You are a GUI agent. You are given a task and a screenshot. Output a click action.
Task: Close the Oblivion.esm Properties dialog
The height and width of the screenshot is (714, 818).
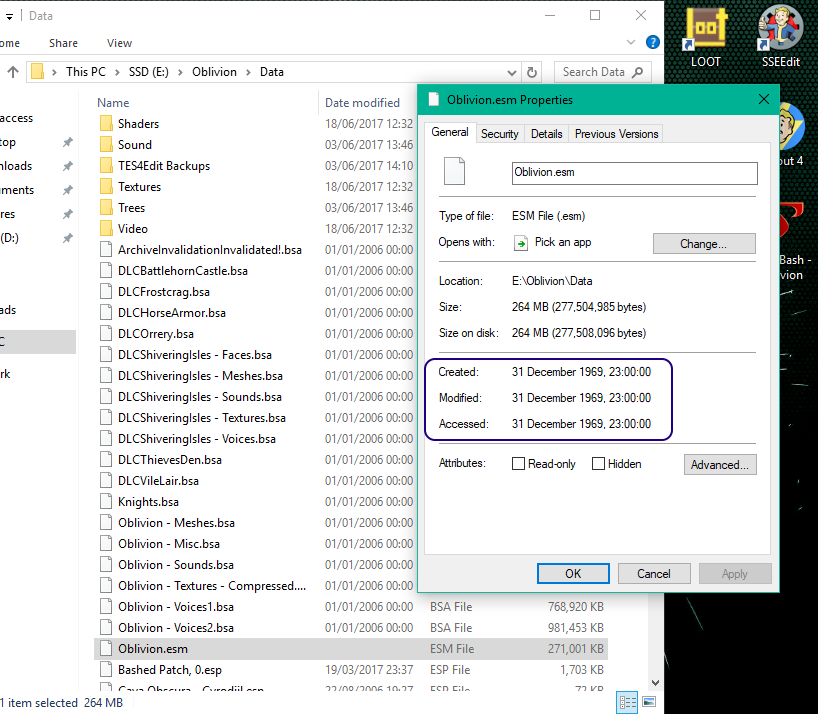coord(764,99)
